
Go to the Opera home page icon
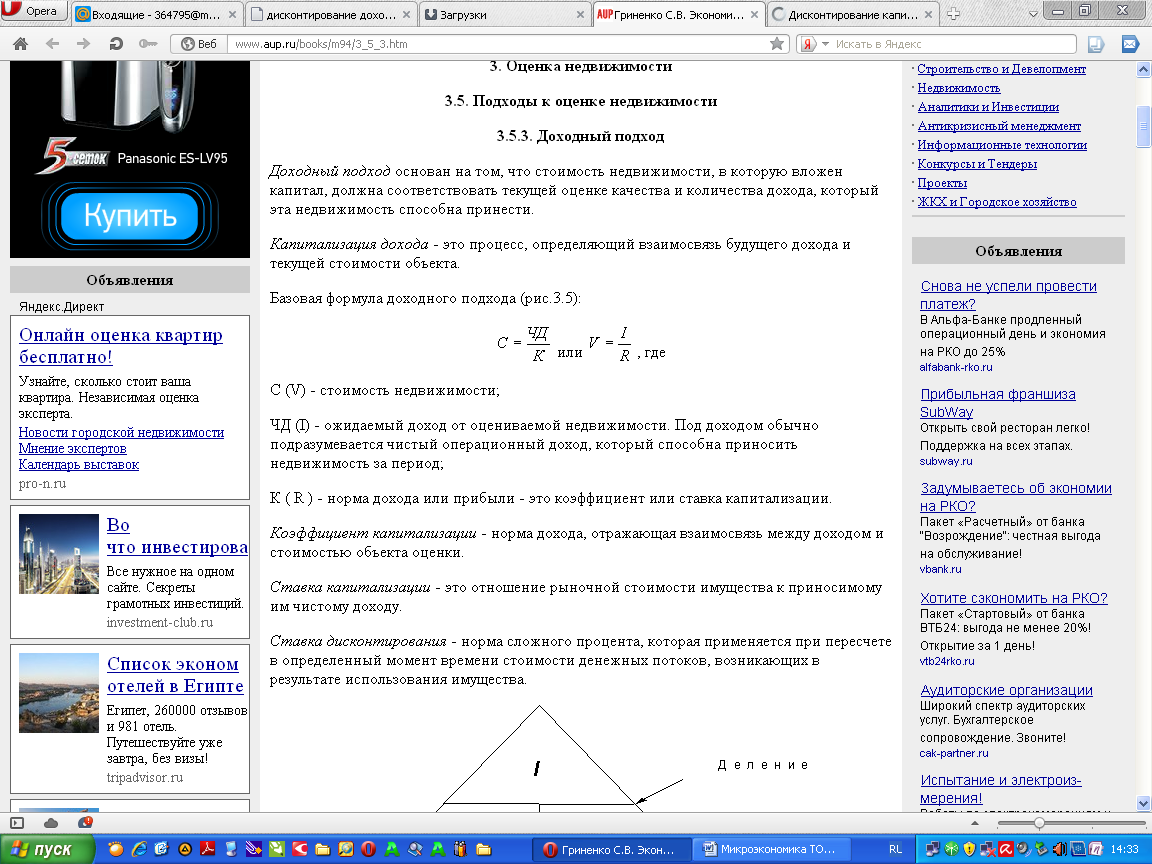tap(21, 44)
